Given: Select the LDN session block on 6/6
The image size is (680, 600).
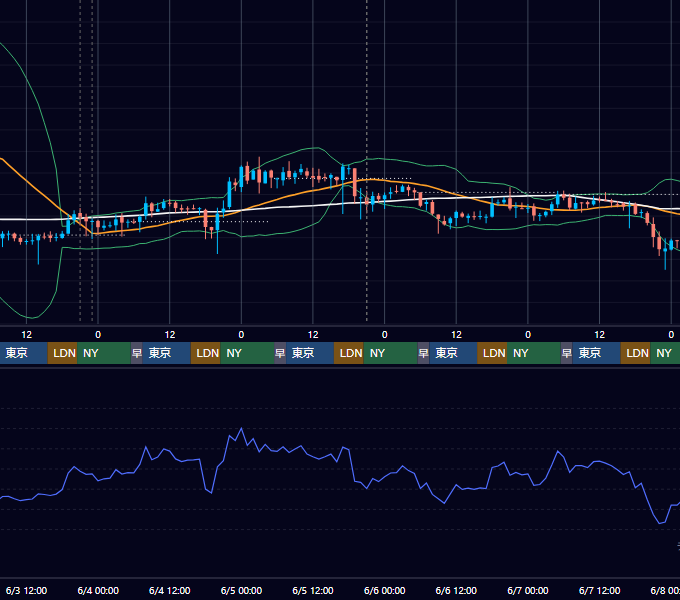Looking at the screenshot, I should tap(492, 353).
